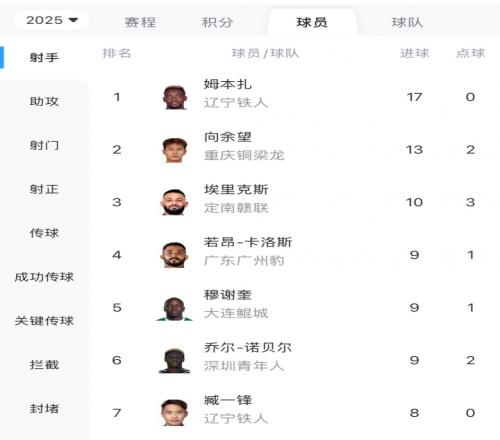Choose 拦截 in the sidebar
The image size is (500, 440).
coord(44,365)
